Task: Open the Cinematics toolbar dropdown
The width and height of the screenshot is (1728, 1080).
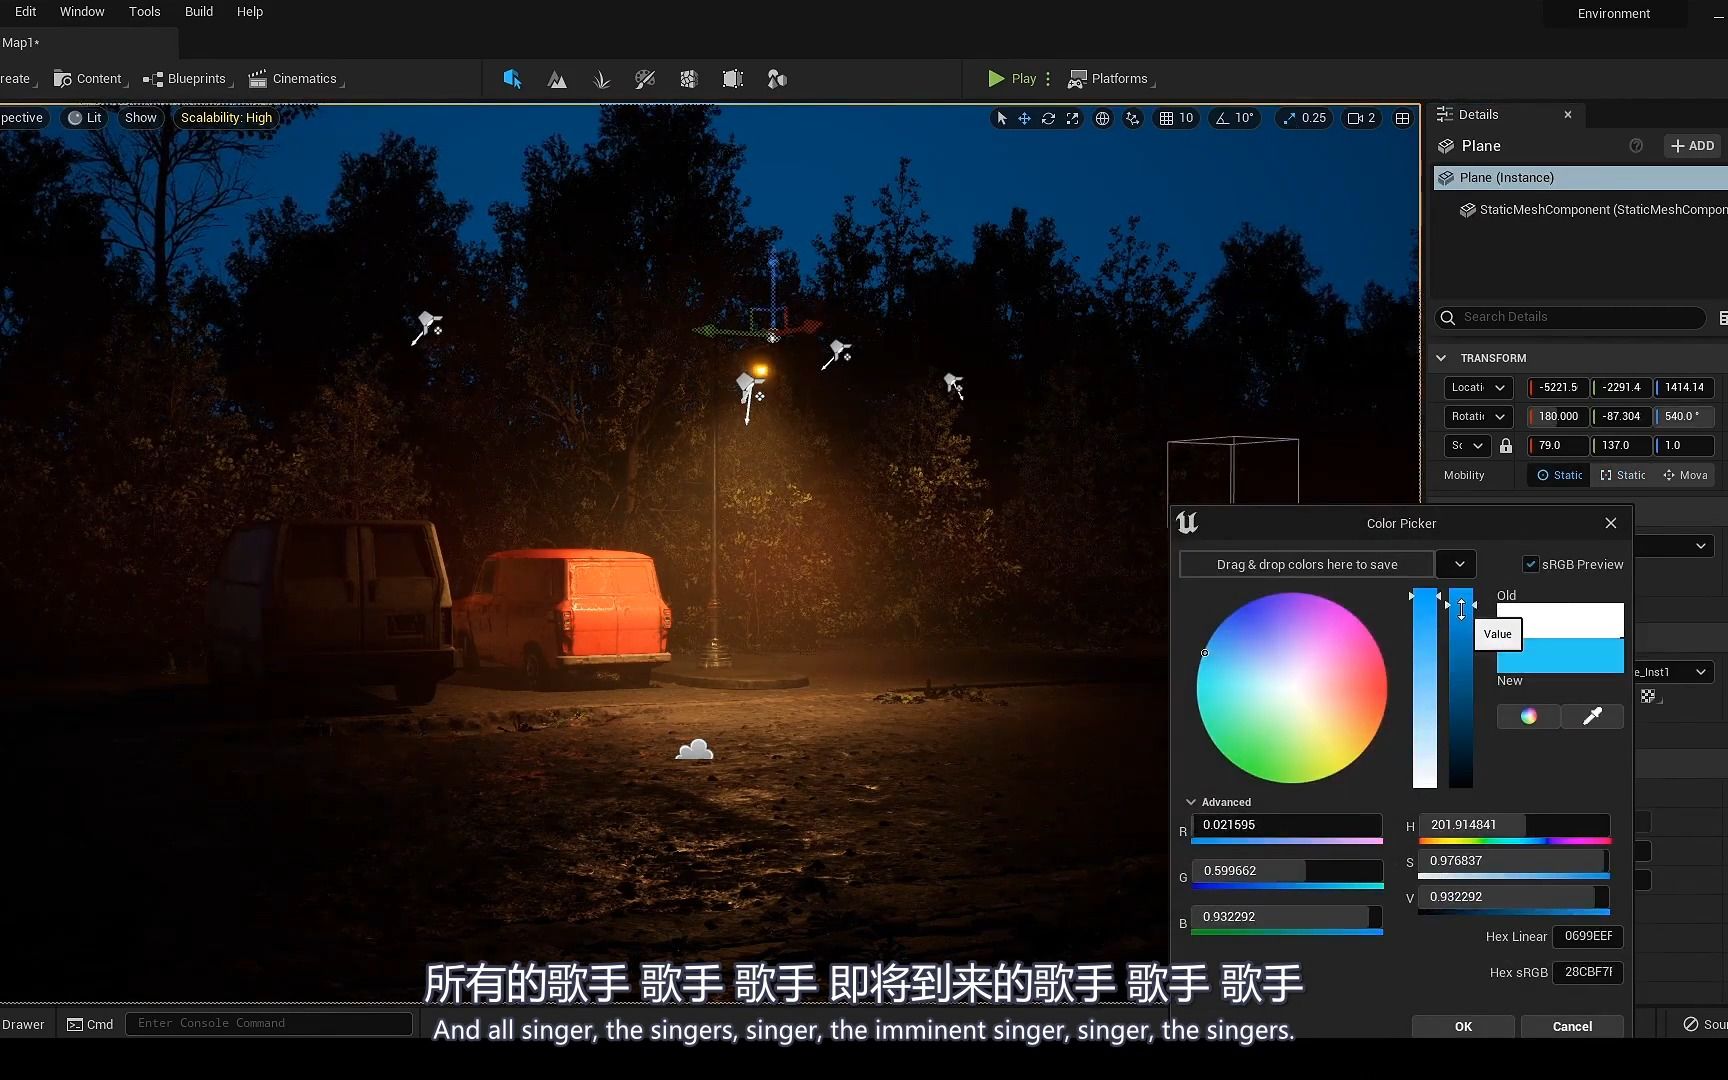Action: point(295,79)
